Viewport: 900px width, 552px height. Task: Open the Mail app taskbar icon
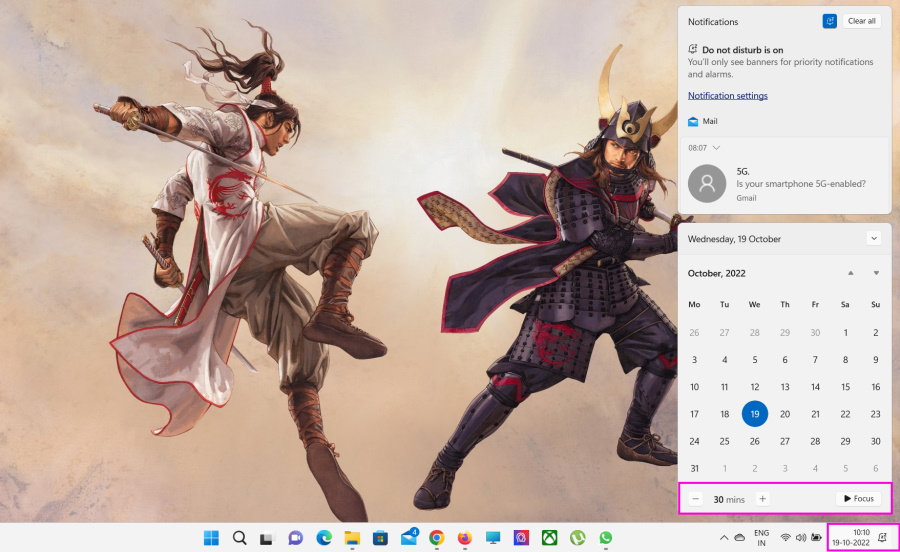(408, 538)
